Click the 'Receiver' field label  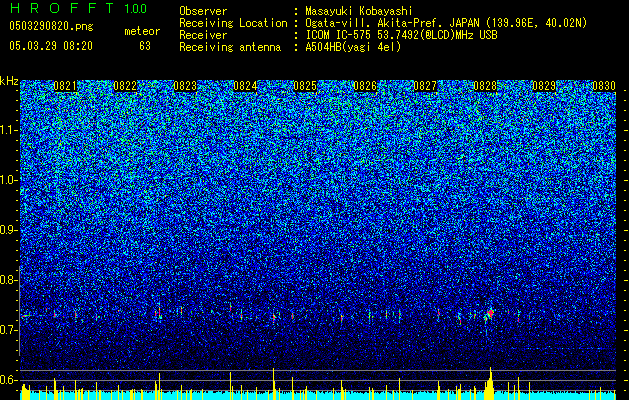203,35
